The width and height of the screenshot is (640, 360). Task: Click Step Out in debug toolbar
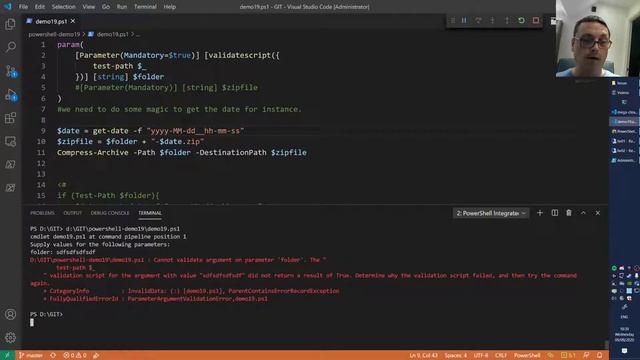point(507,20)
